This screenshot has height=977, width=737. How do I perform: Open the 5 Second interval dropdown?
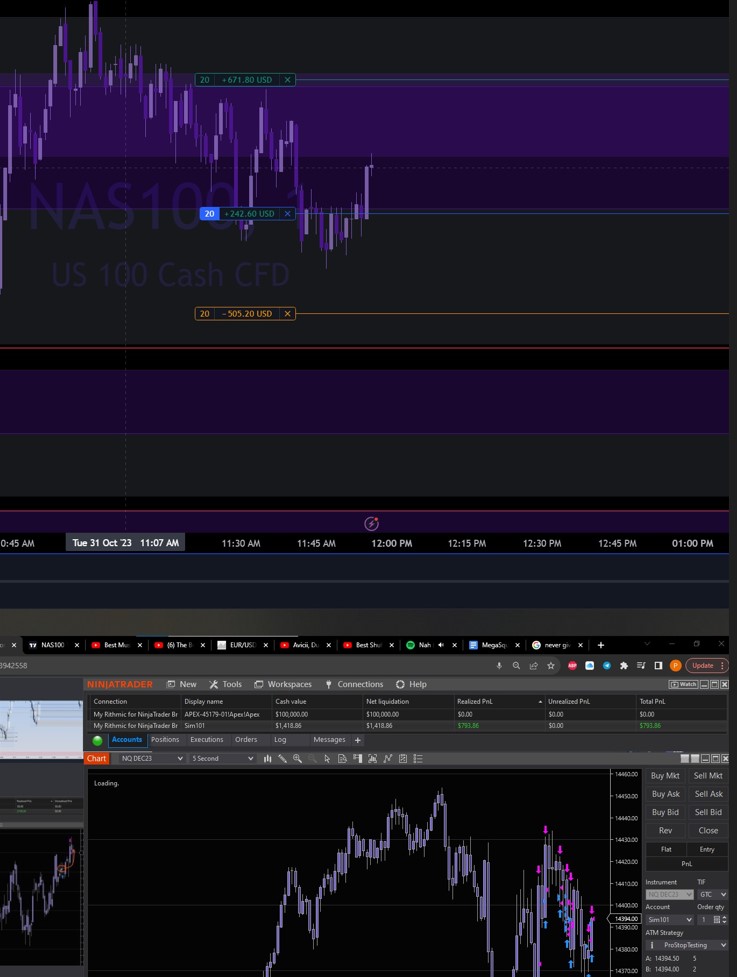(222, 758)
